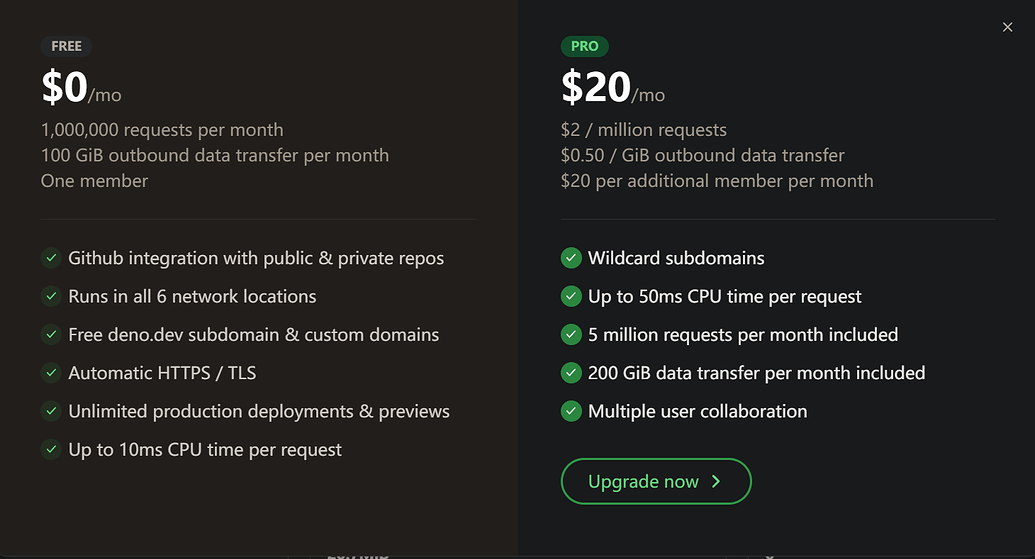This screenshot has width=1035, height=559.
Task: Click checkmark beside Free deno.dev subdomain
Action: coord(51,335)
